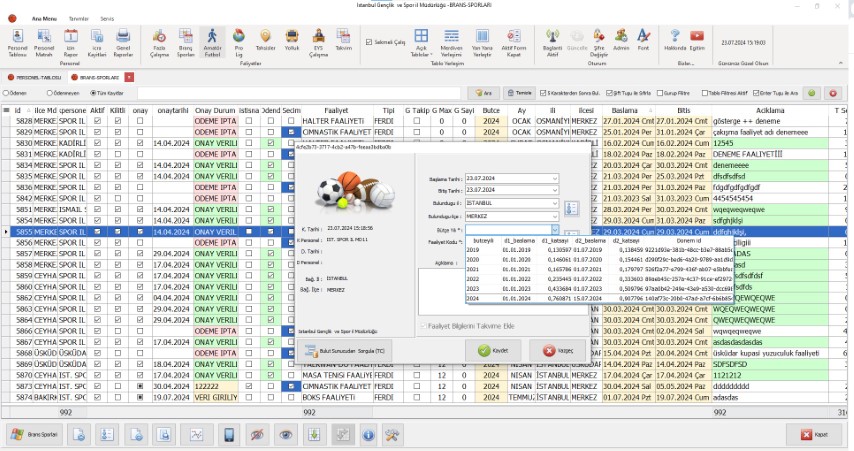Expand the Başlama Tarihi date dropdown

coord(555,178)
